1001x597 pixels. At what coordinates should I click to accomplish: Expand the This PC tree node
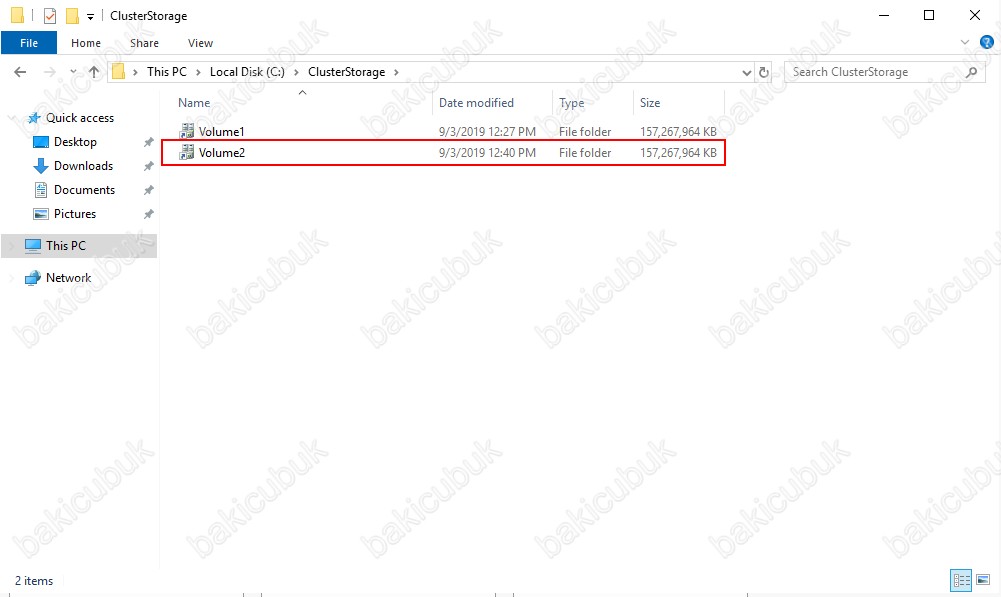[x=12, y=246]
